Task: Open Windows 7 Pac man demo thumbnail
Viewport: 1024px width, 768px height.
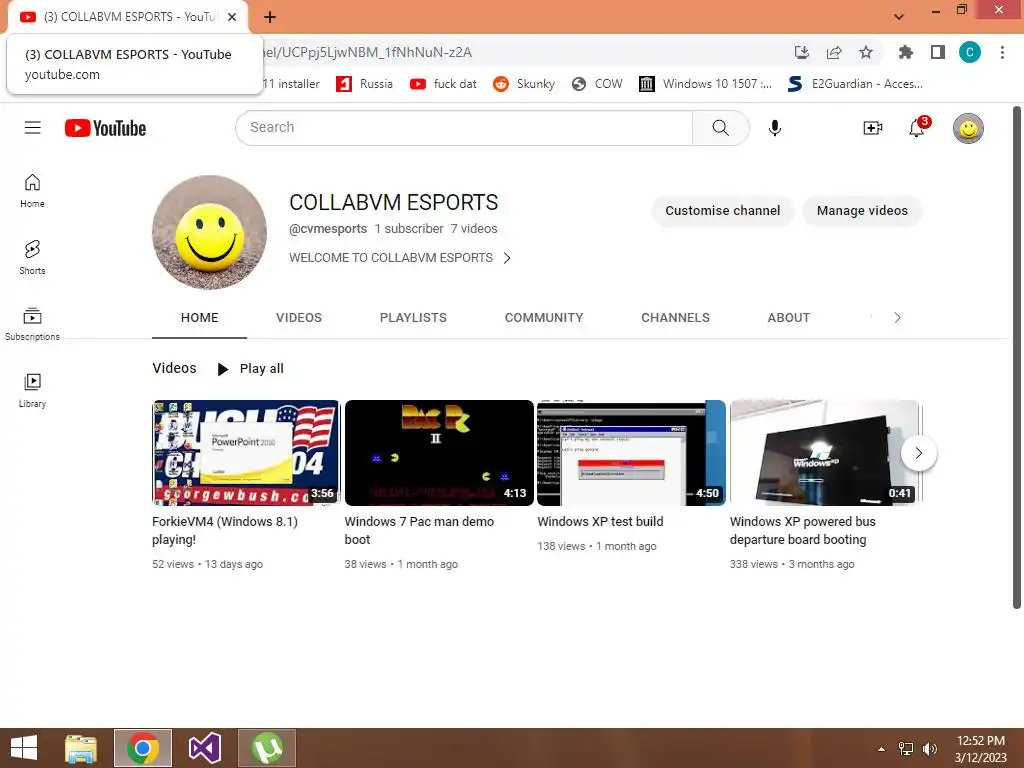Action: pos(439,453)
